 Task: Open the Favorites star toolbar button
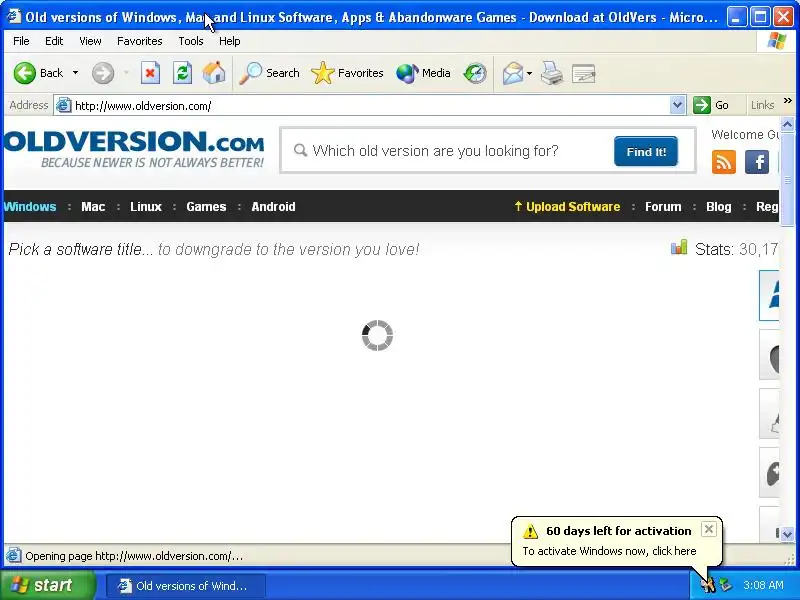(347, 73)
